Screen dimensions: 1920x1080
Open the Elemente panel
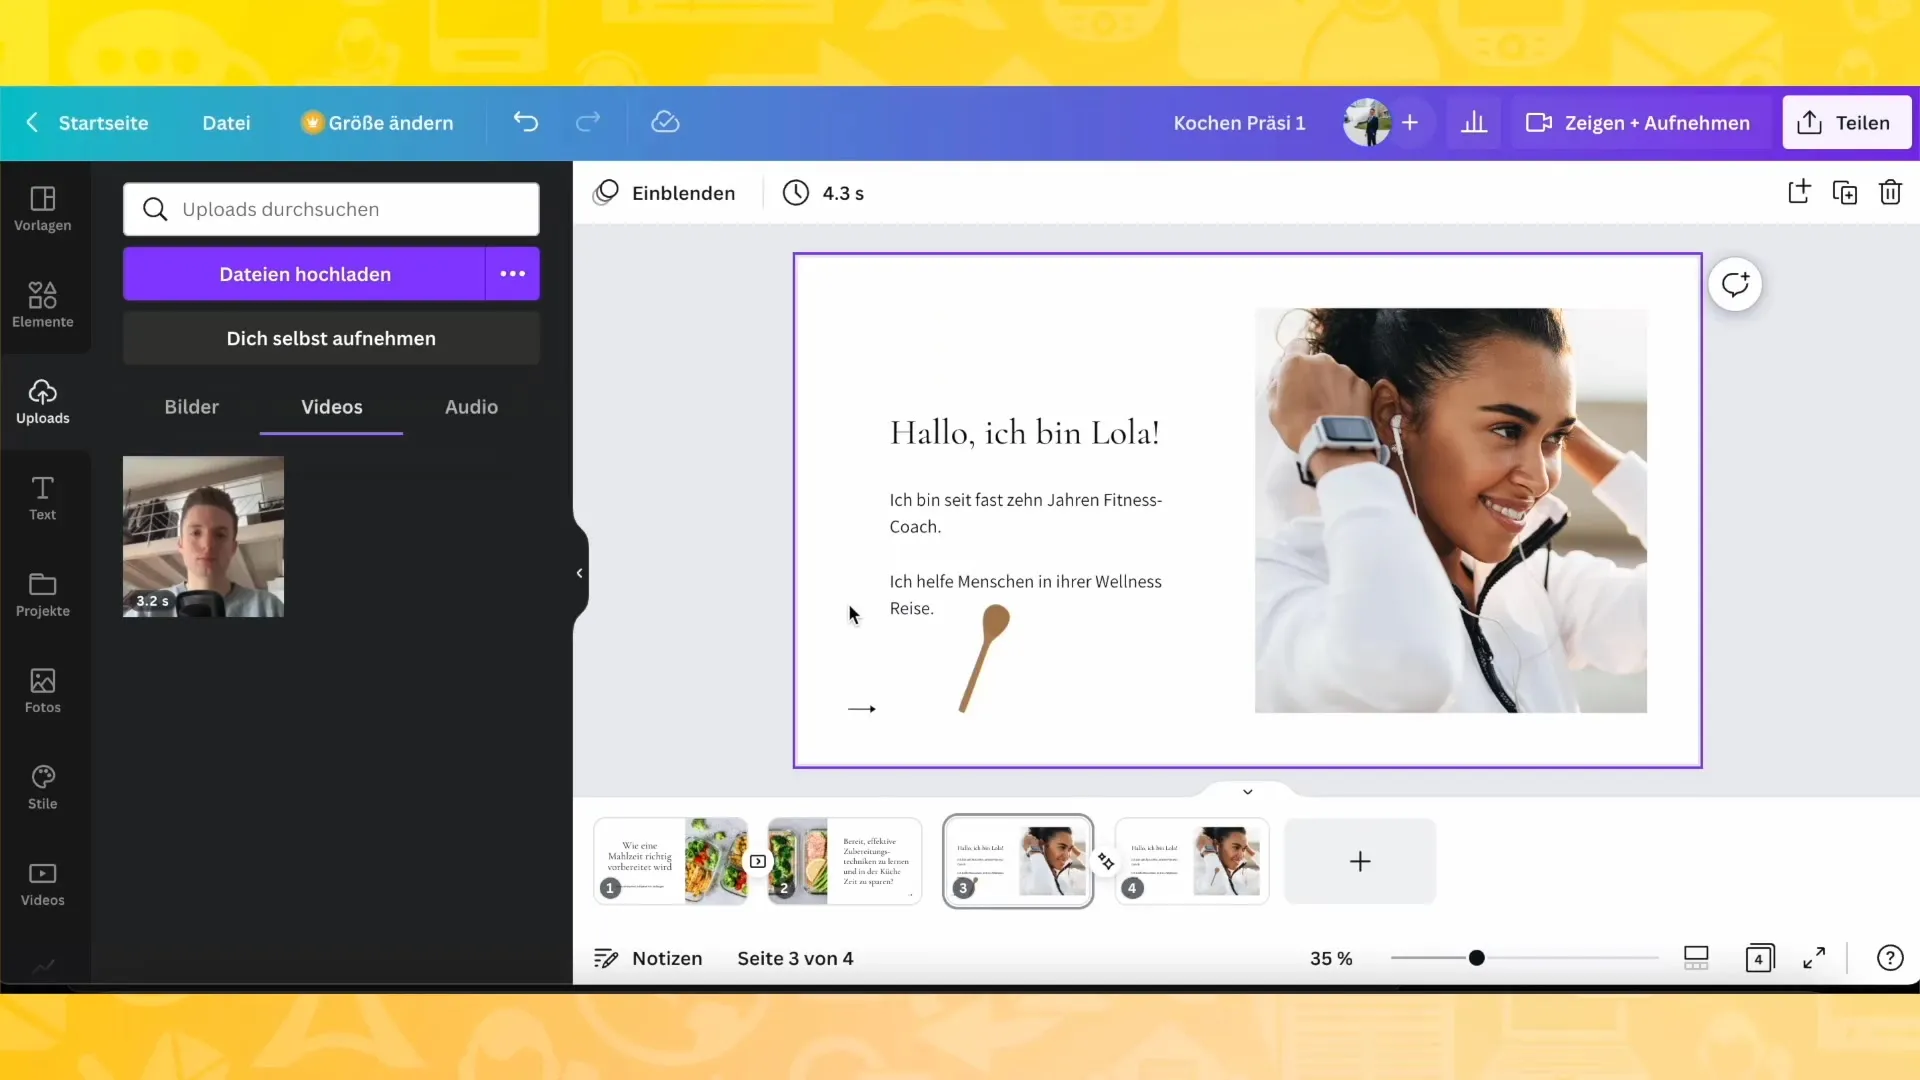pos(42,305)
